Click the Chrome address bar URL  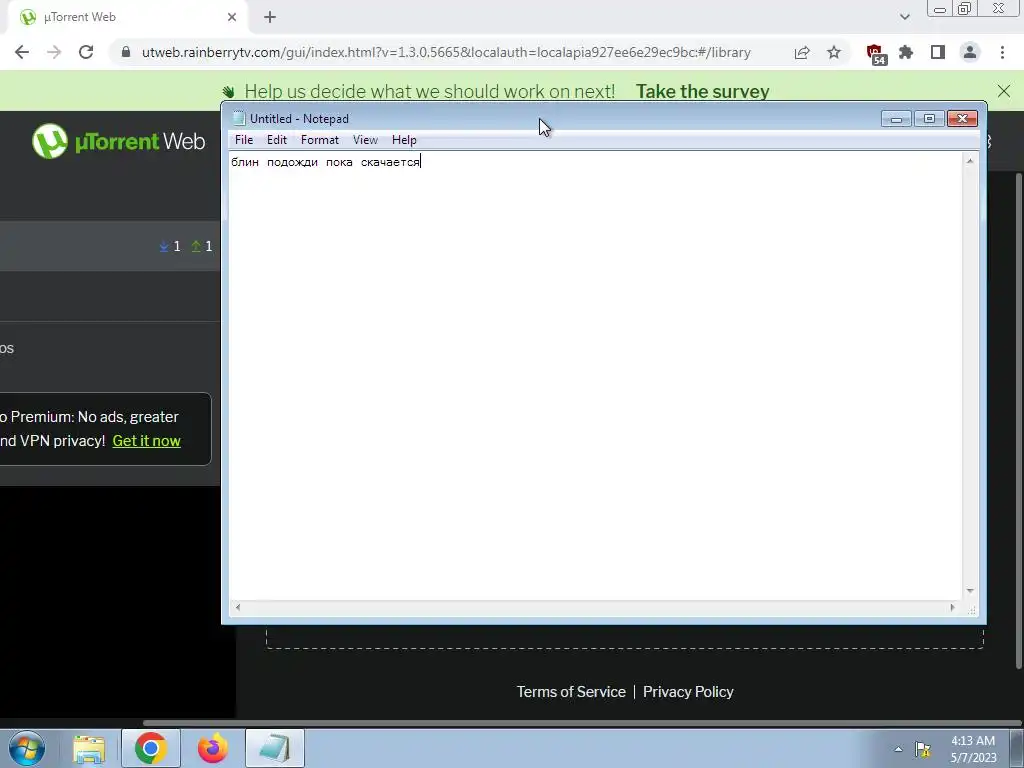446,52
